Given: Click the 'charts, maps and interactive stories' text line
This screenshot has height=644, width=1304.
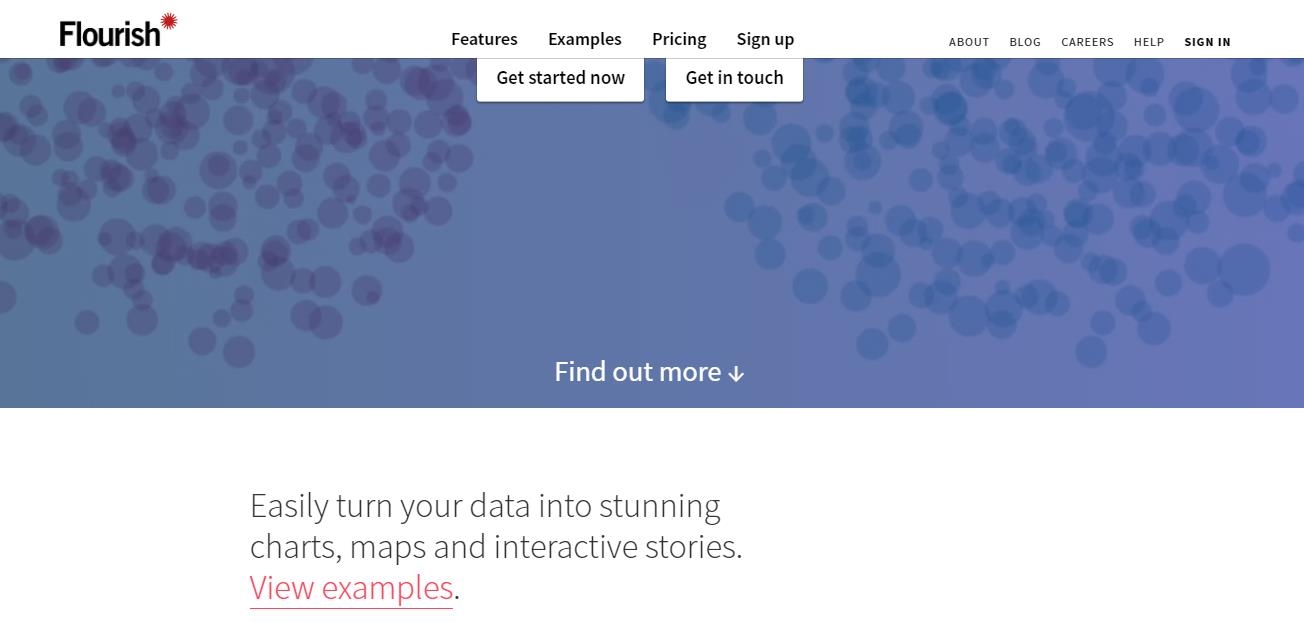Looking at the screenshot, I should pyautogui.click(x=496, y=548).
